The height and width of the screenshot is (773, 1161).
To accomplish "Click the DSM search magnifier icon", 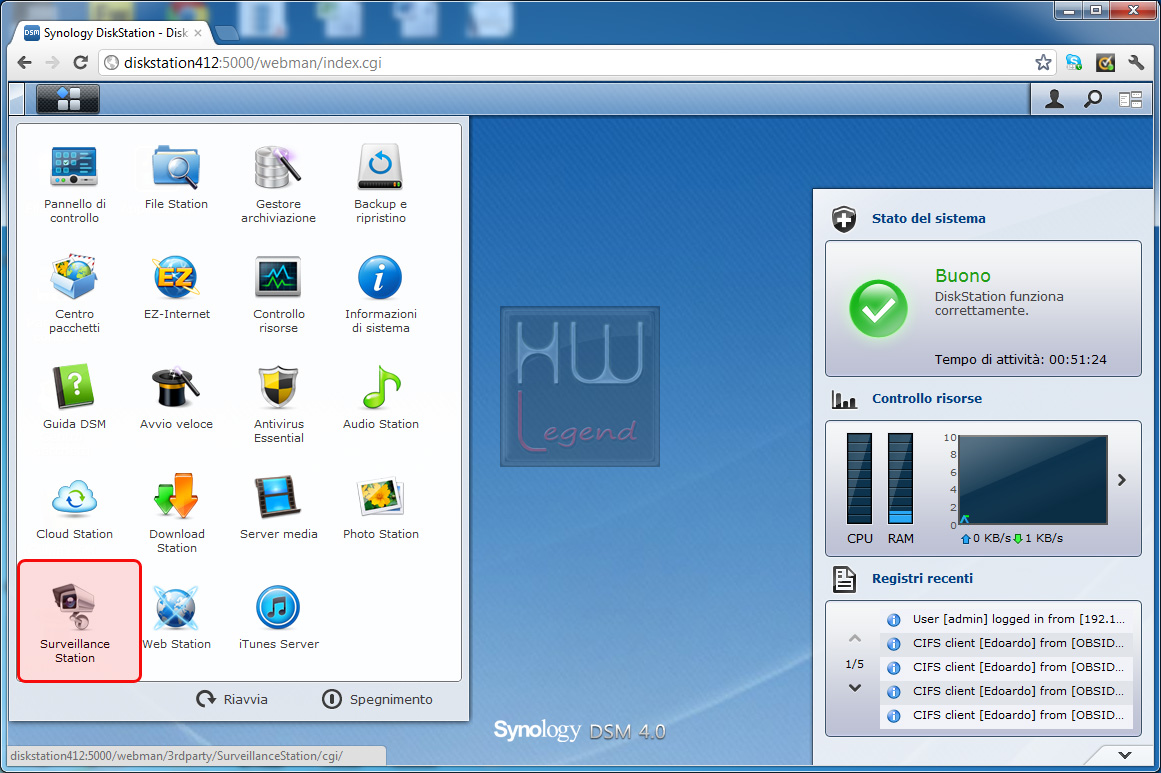I will coord(1093,98).
